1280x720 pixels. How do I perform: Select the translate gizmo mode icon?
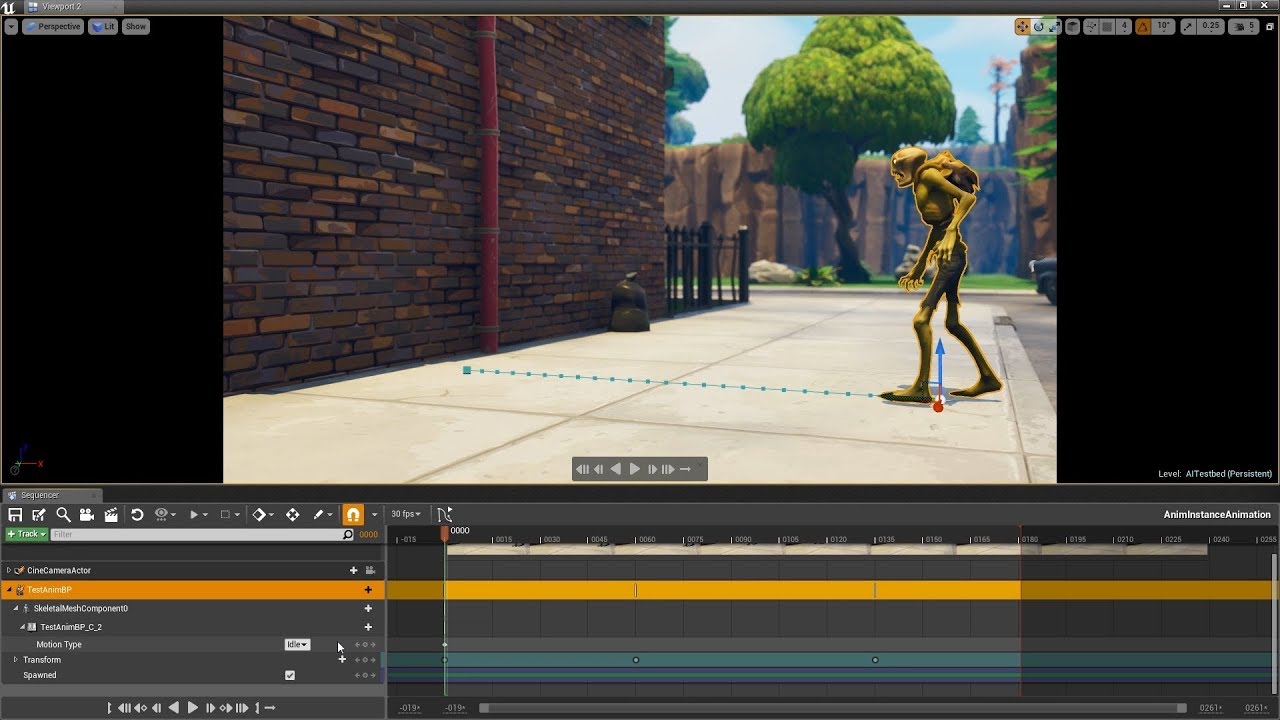coord(1023,27)
